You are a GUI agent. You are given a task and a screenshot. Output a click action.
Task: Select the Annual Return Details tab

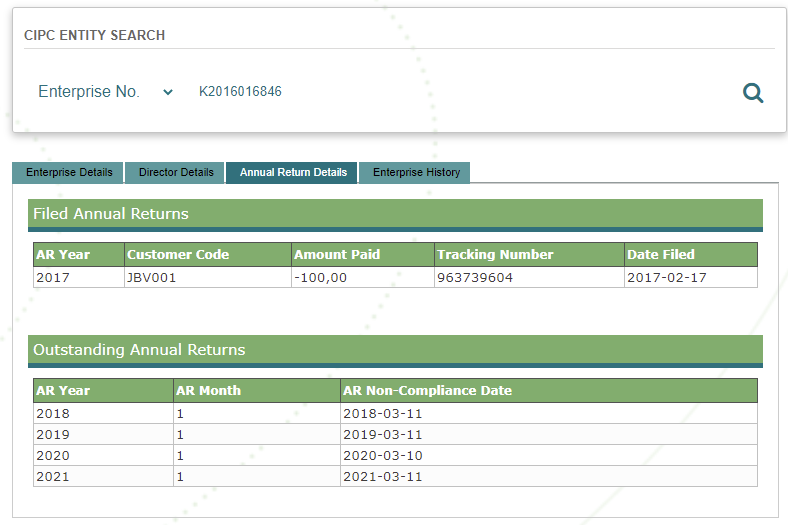pyautogui.click(x=293, y=172)
